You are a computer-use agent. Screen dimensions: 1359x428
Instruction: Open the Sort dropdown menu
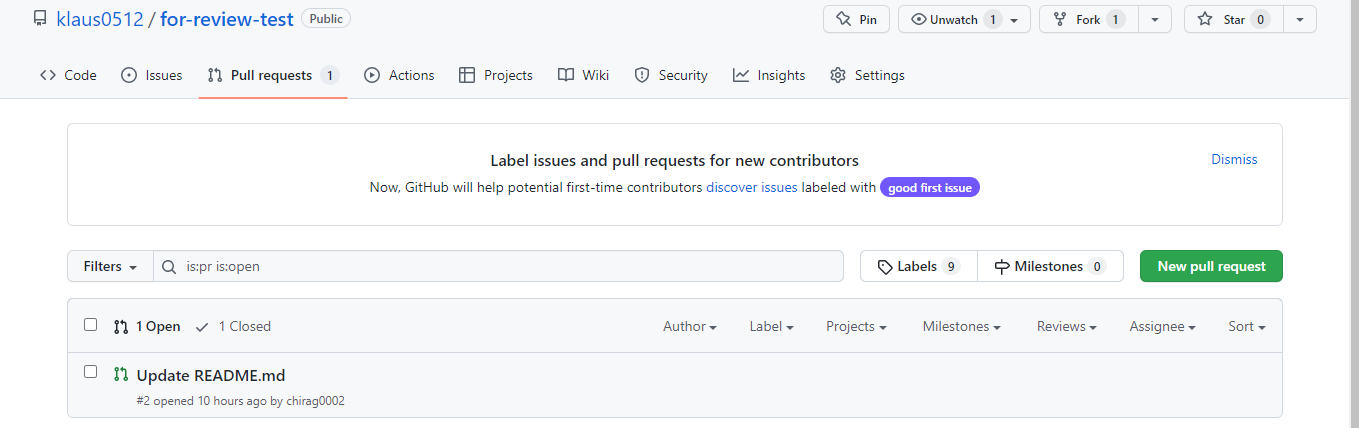pyautogui.click(x=1247, y=326)
